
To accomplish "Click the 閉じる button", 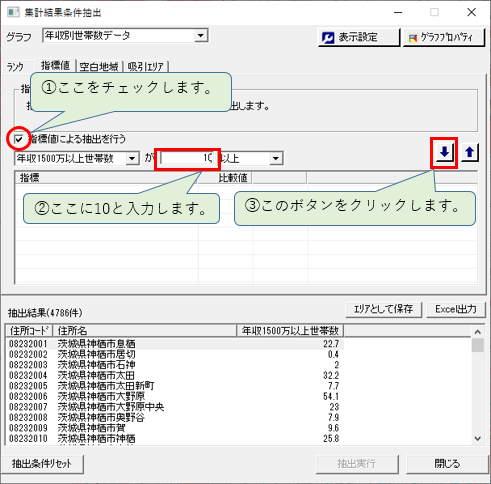I will tap(447, 464).
